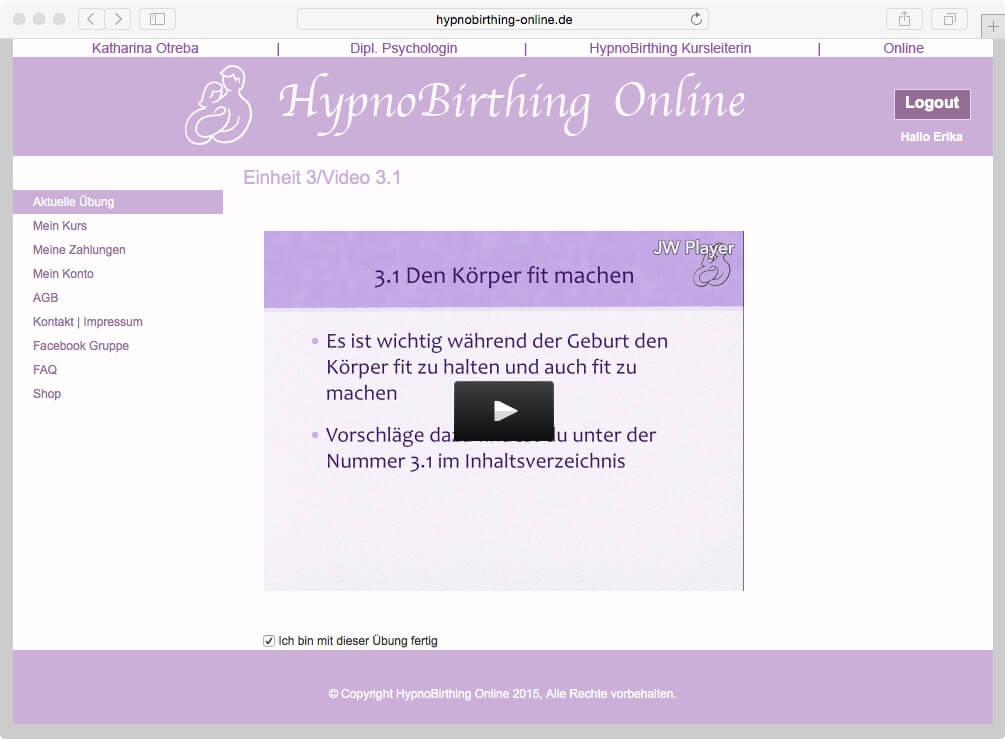Click the Safari back arrow button
This screenshot has width=1005, height=739.
[x=91, y=19]
